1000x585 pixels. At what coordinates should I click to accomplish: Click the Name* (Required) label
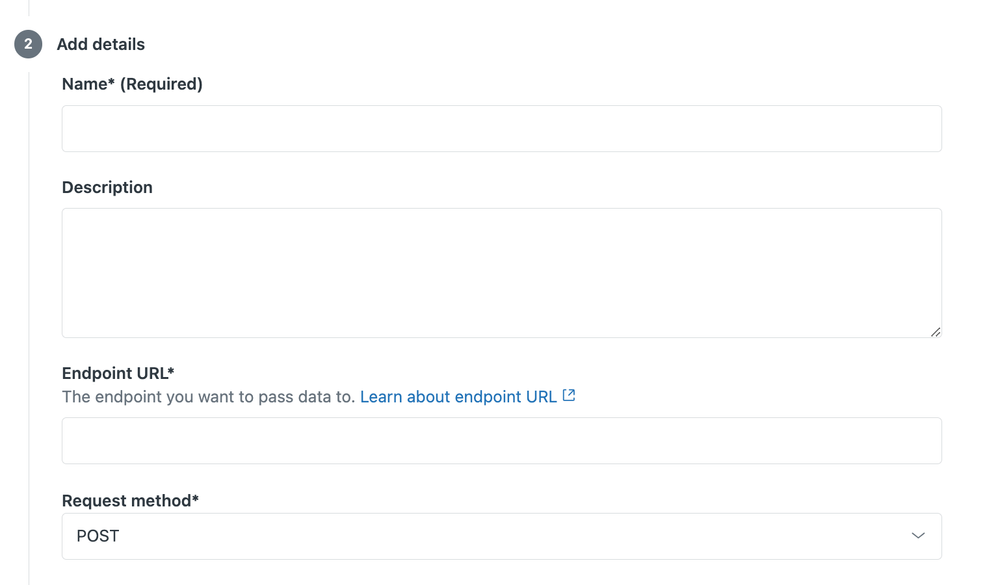[131, 84]
